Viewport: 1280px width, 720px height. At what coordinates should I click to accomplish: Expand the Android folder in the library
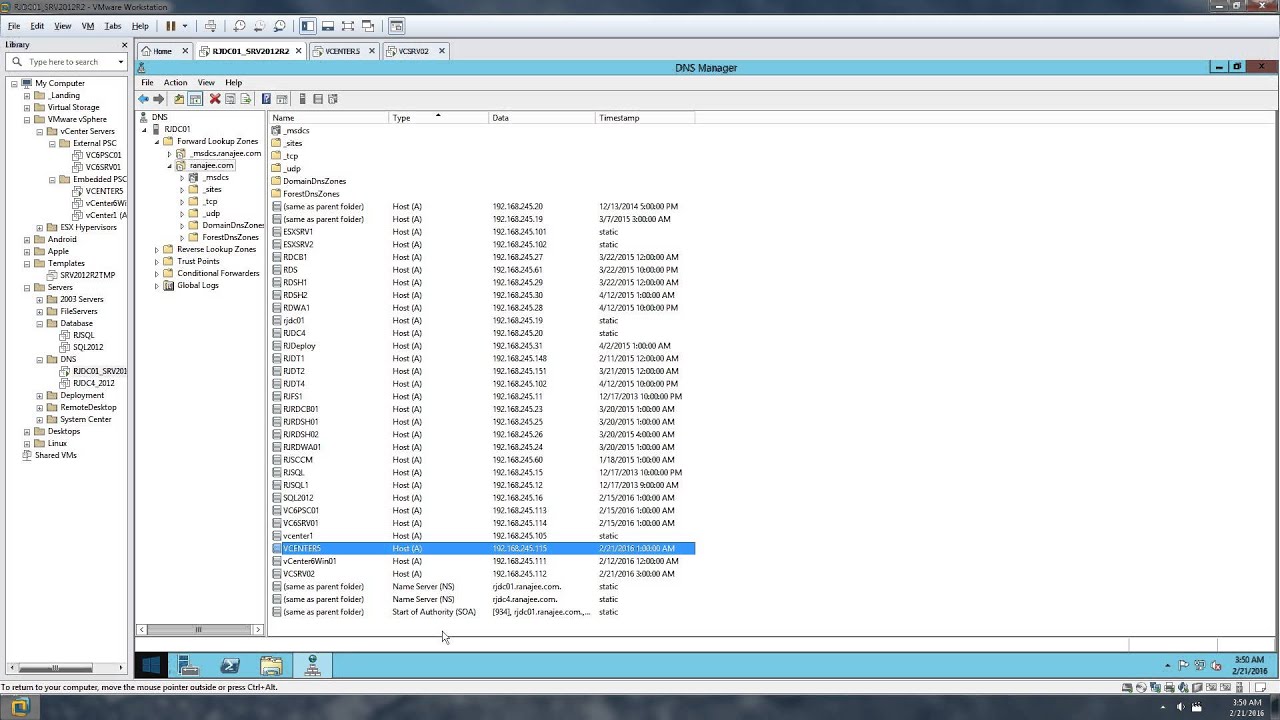click(x=27, y=239)
